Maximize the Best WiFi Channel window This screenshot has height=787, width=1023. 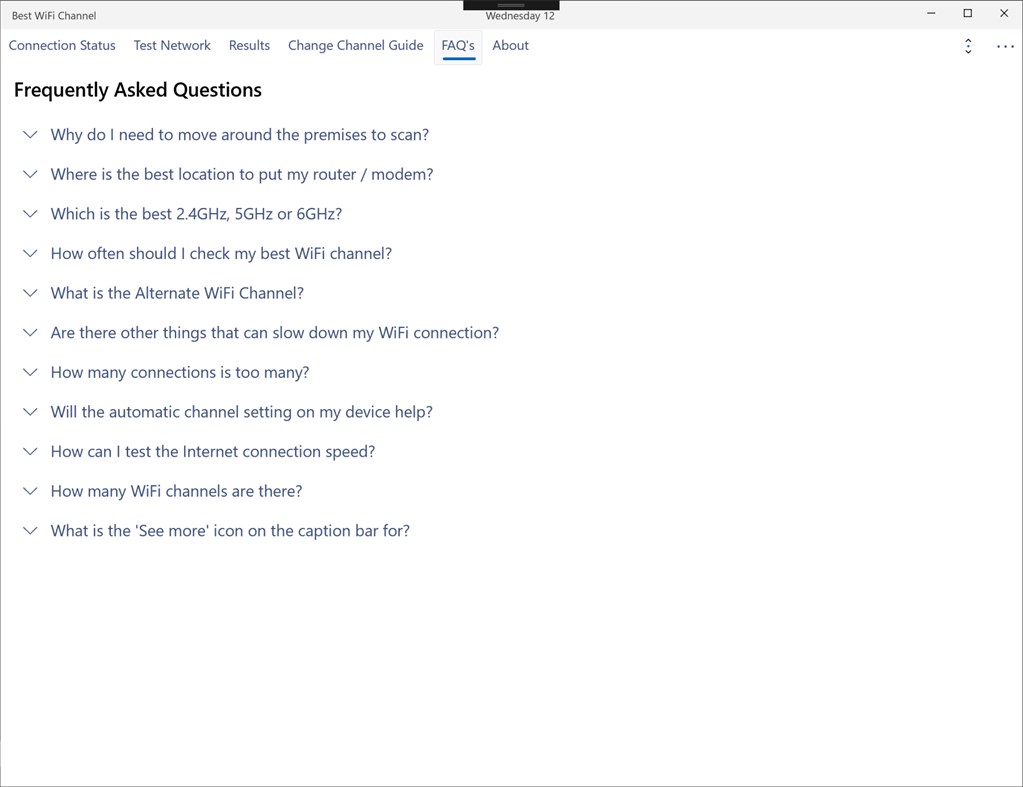(x=968, y=13)
